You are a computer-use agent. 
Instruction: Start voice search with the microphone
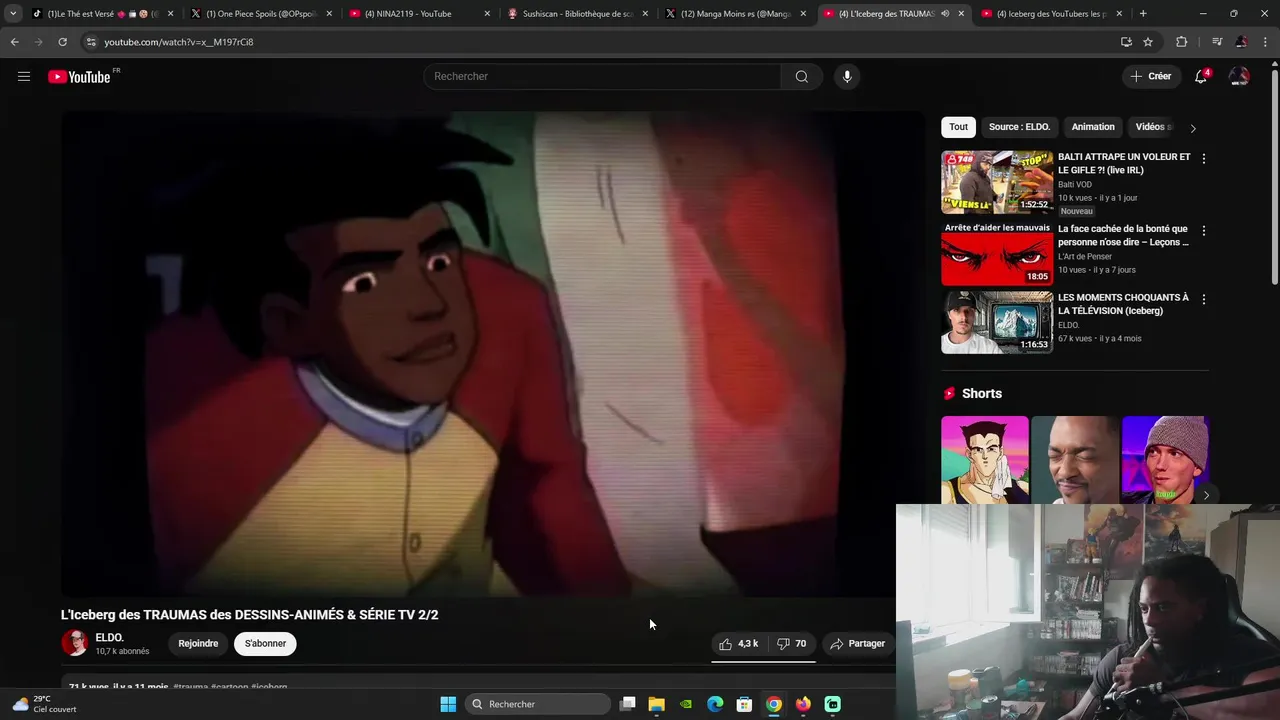click(847, 77)
